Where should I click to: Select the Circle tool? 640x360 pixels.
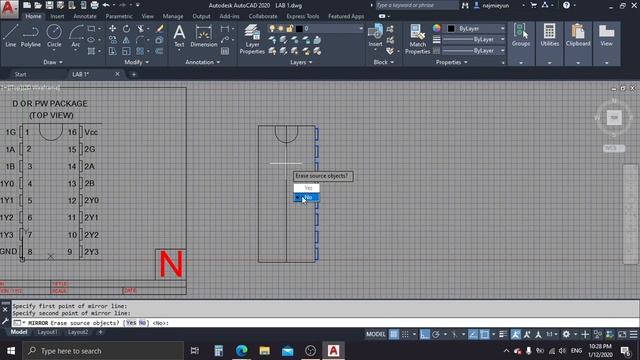click(x=54, y=36)
